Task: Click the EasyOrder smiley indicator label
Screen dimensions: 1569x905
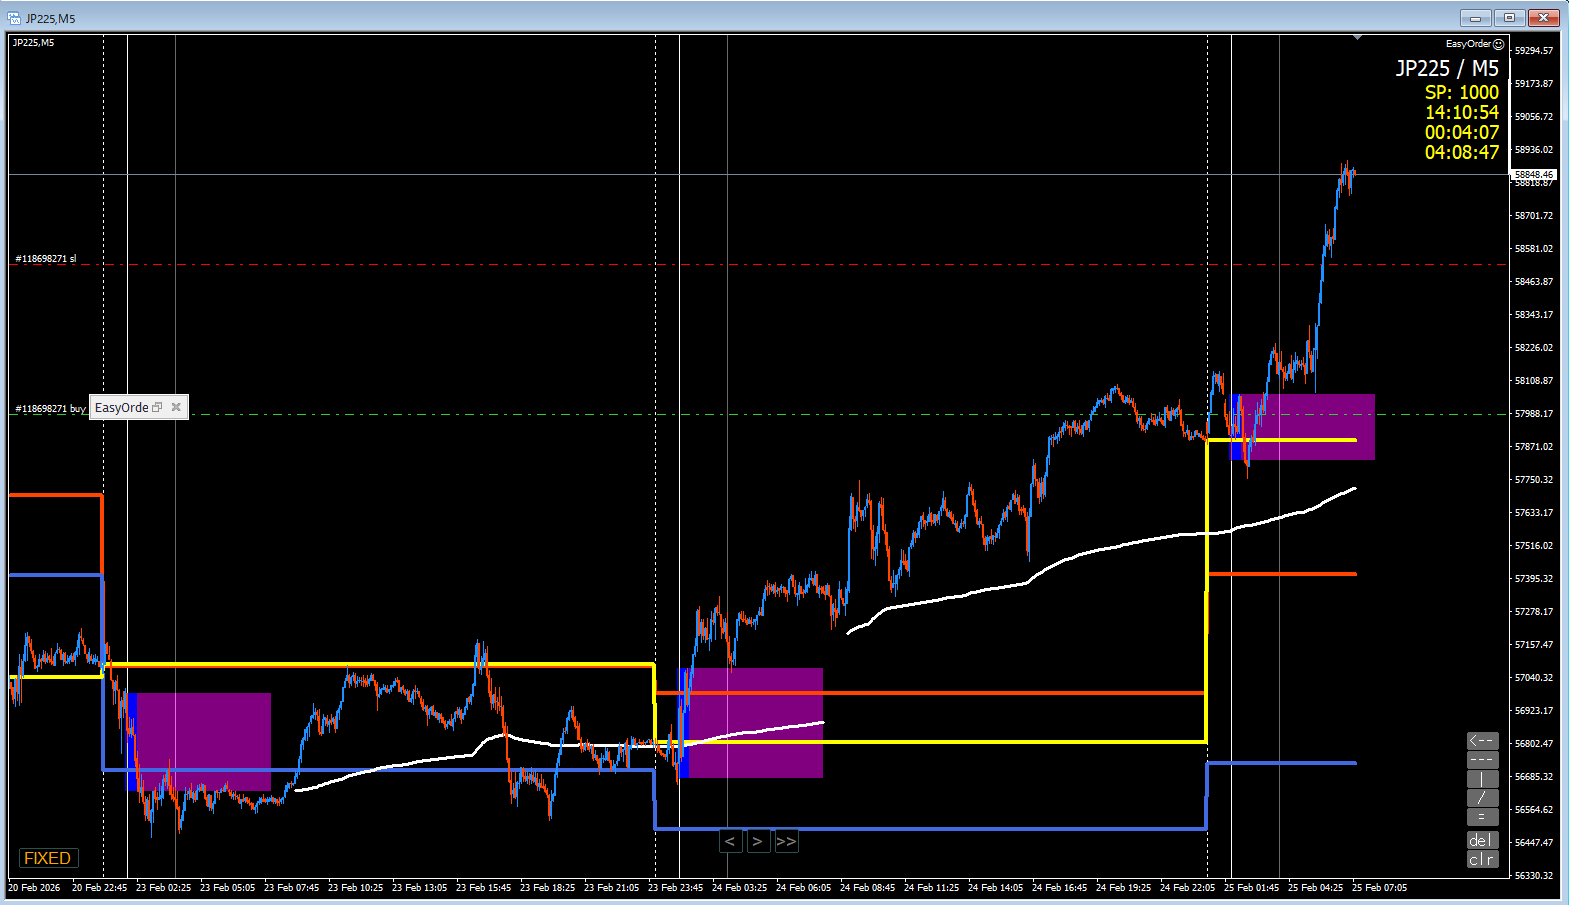Action: point(1474,44)
